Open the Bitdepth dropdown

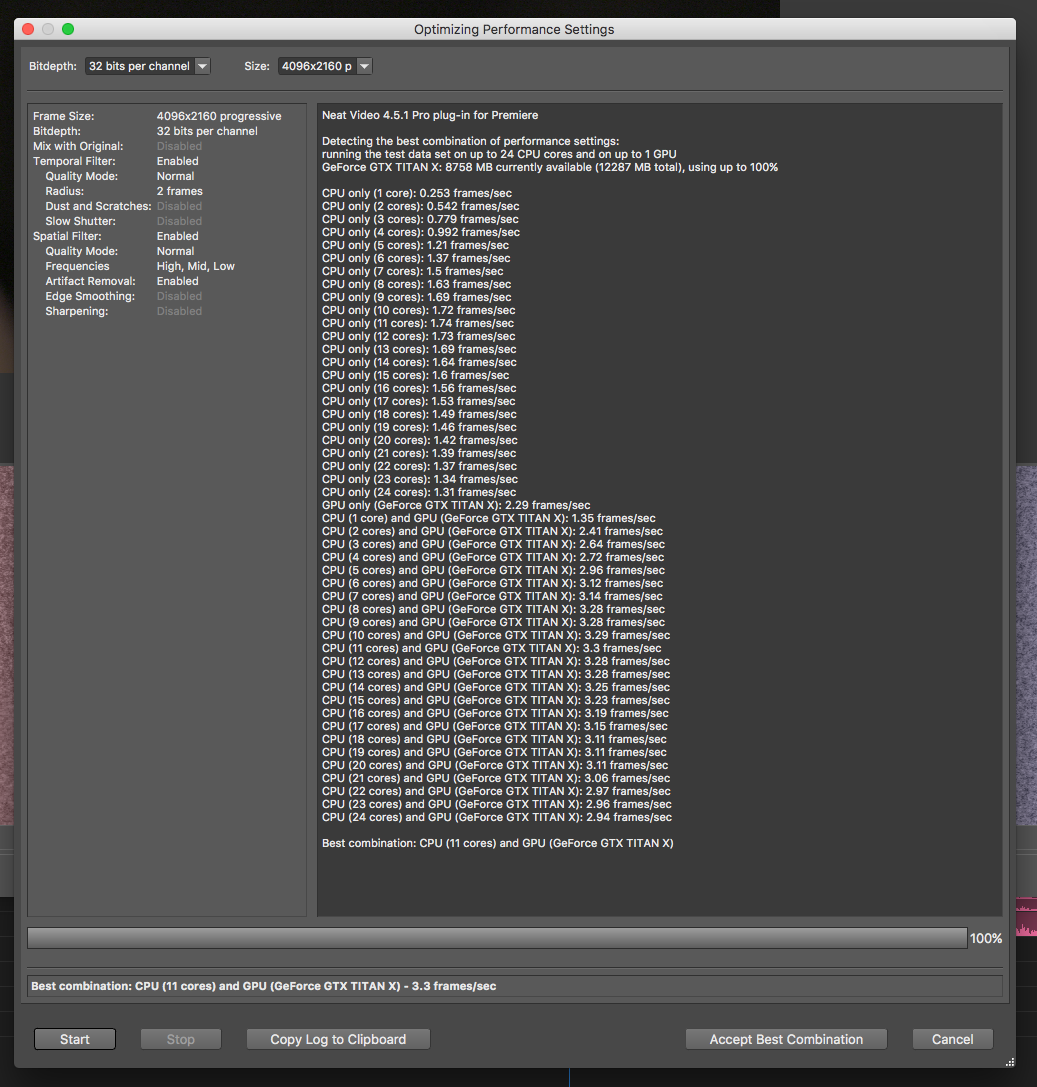pyautogui.click(x=147, y=66)
